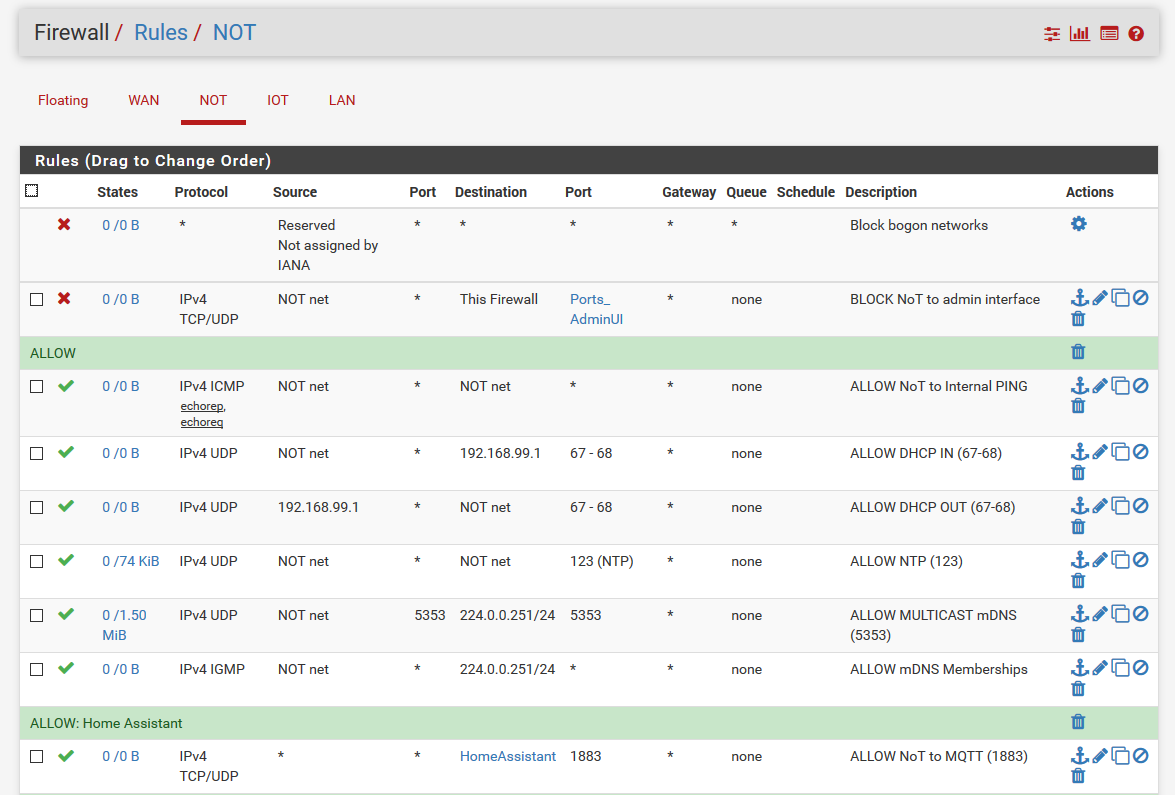Click the related settings sliders icon
The height and width of the screenshot is (795, 1175).
click(1051, 33)
